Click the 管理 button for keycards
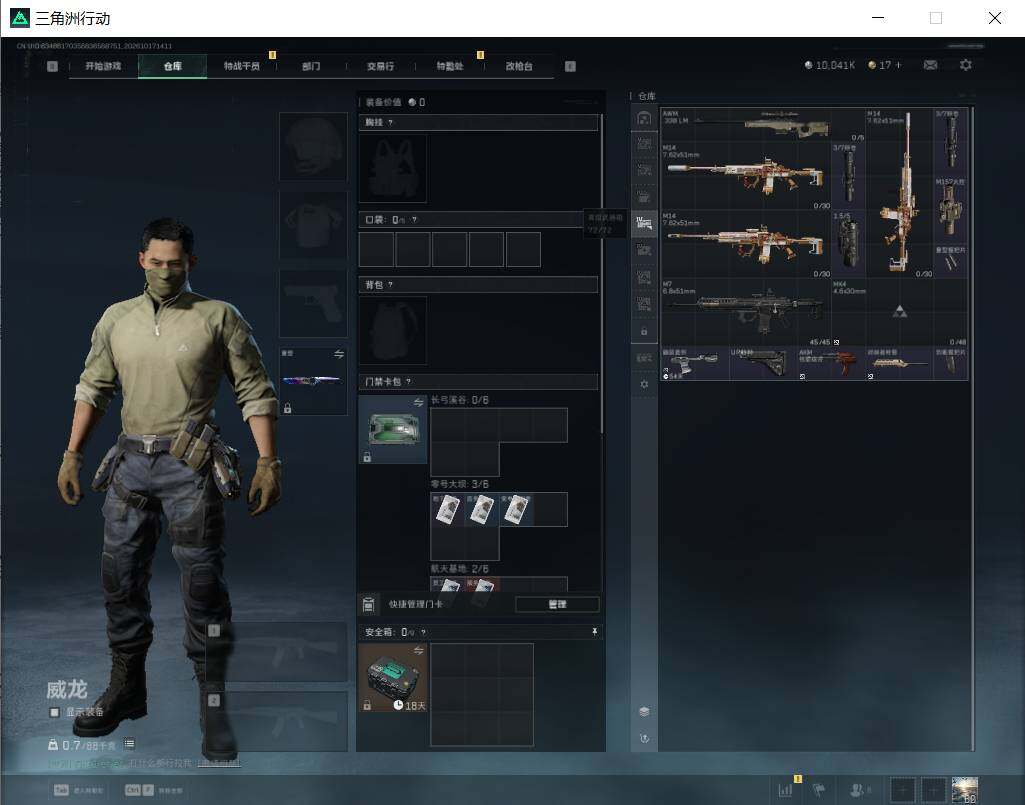The width and height of the screenshot is (1025, 805). (557, 604)
